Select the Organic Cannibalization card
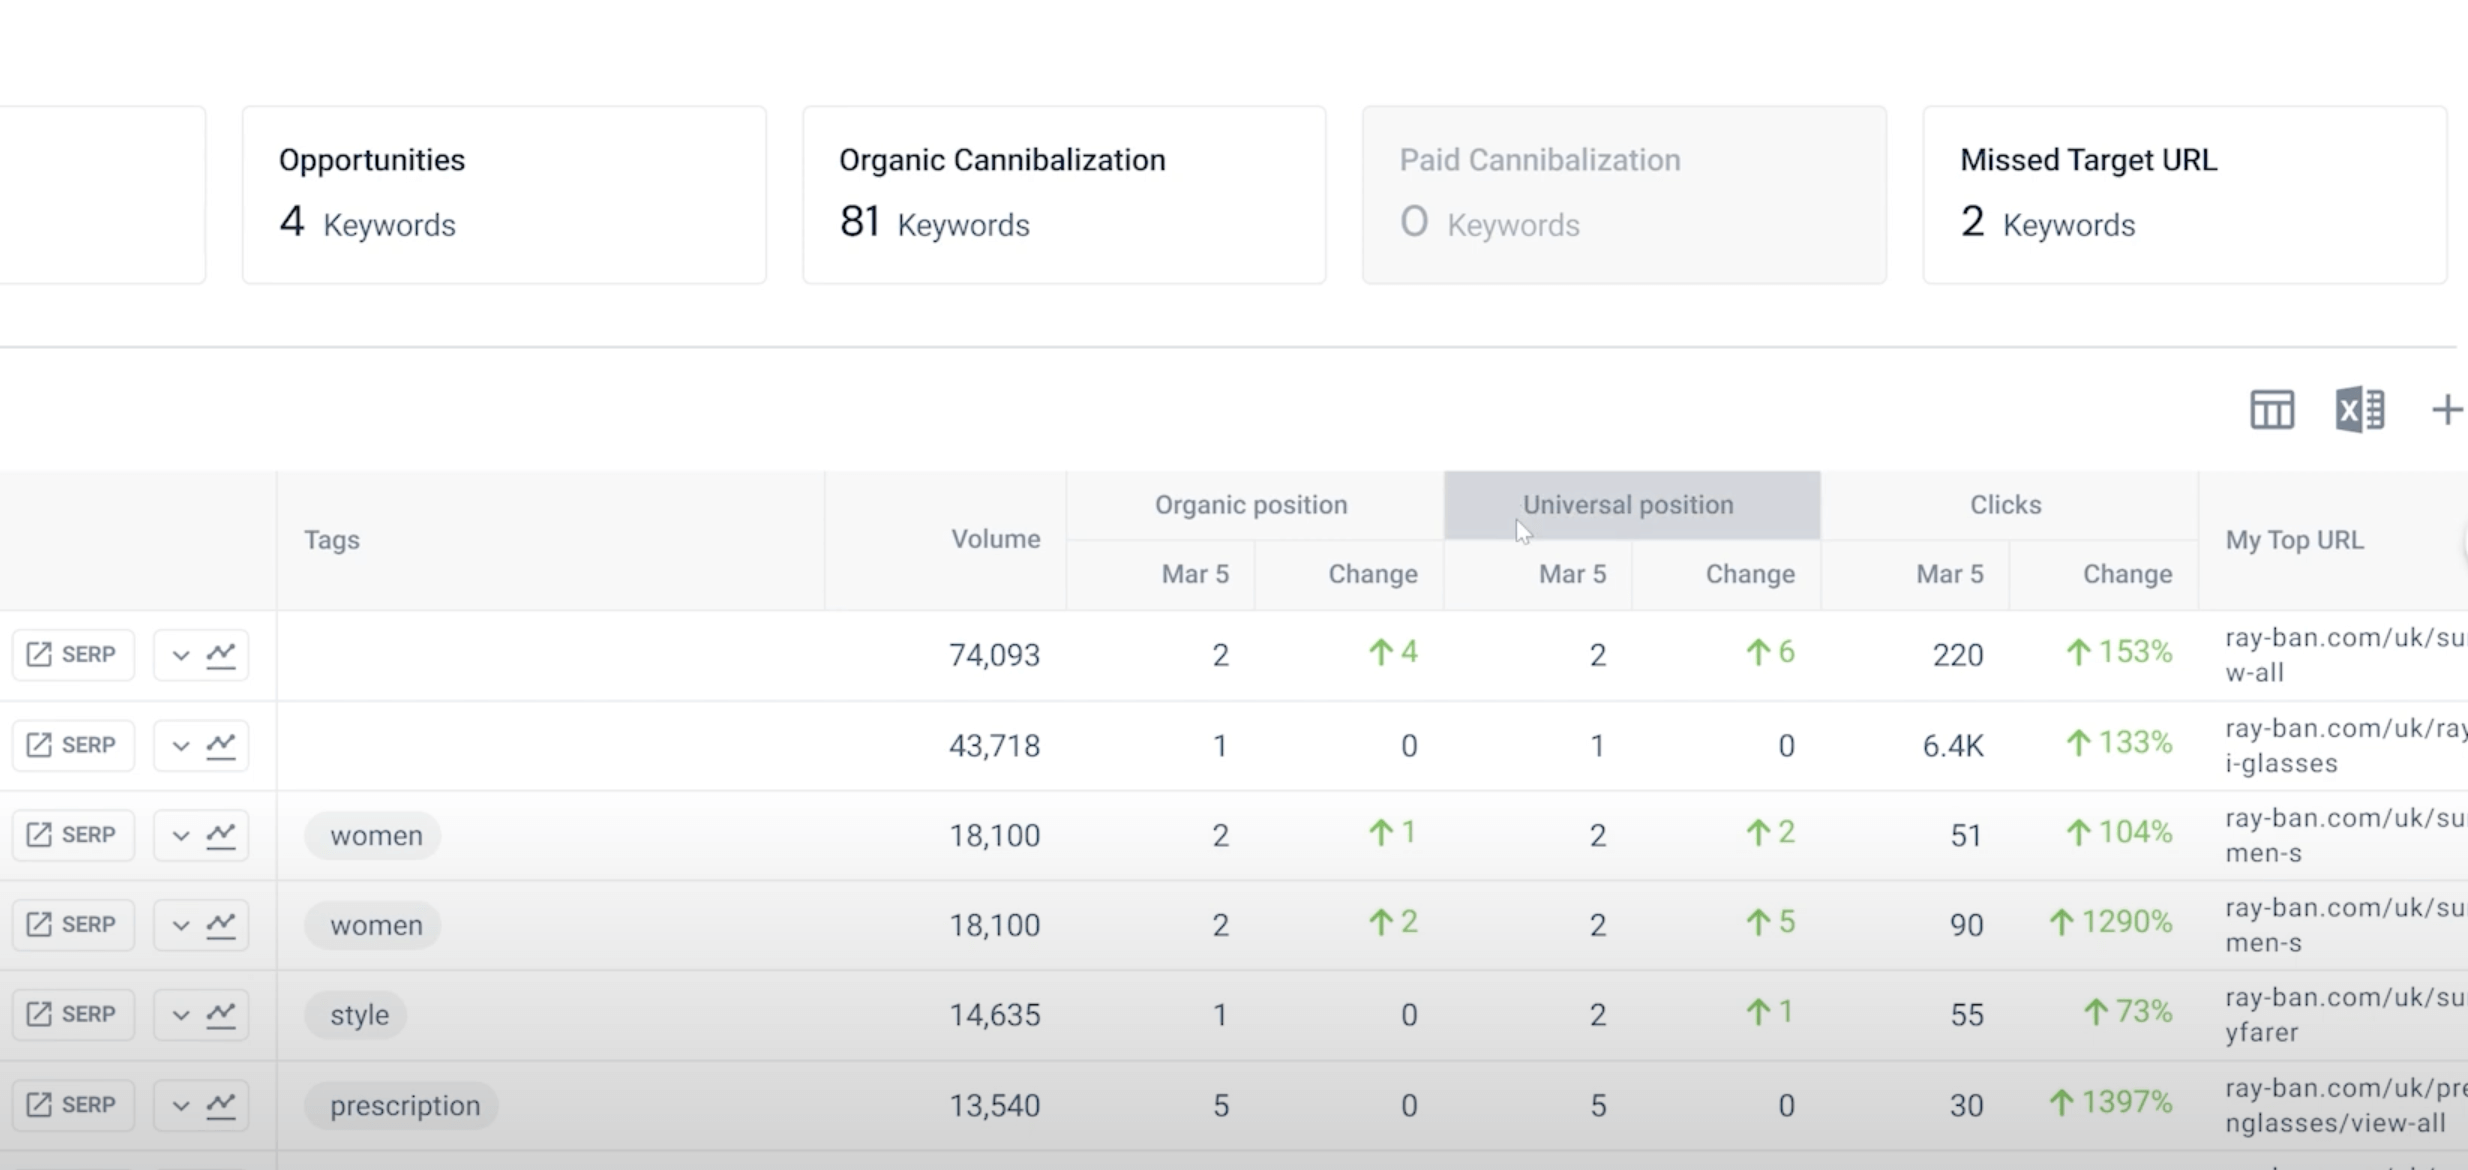 coord(1064,195)
